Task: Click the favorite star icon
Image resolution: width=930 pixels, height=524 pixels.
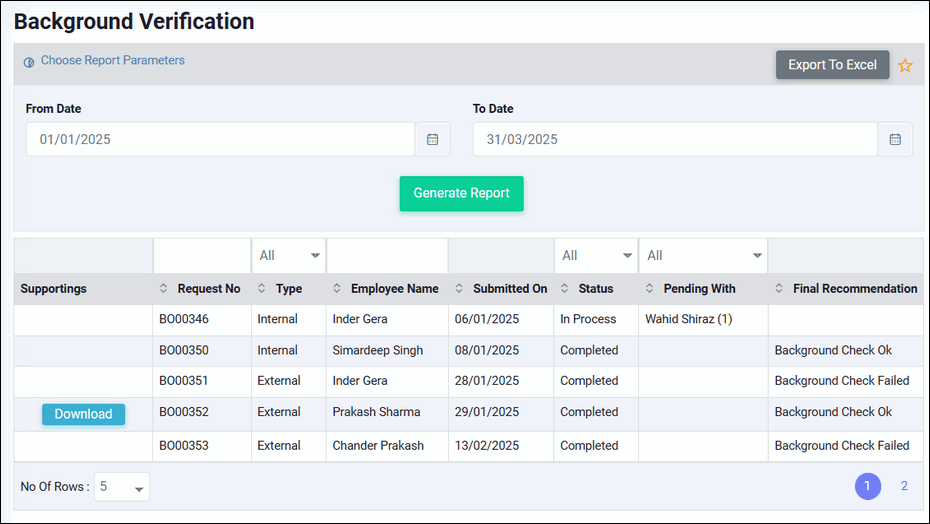Action: [x=905, y=66]
